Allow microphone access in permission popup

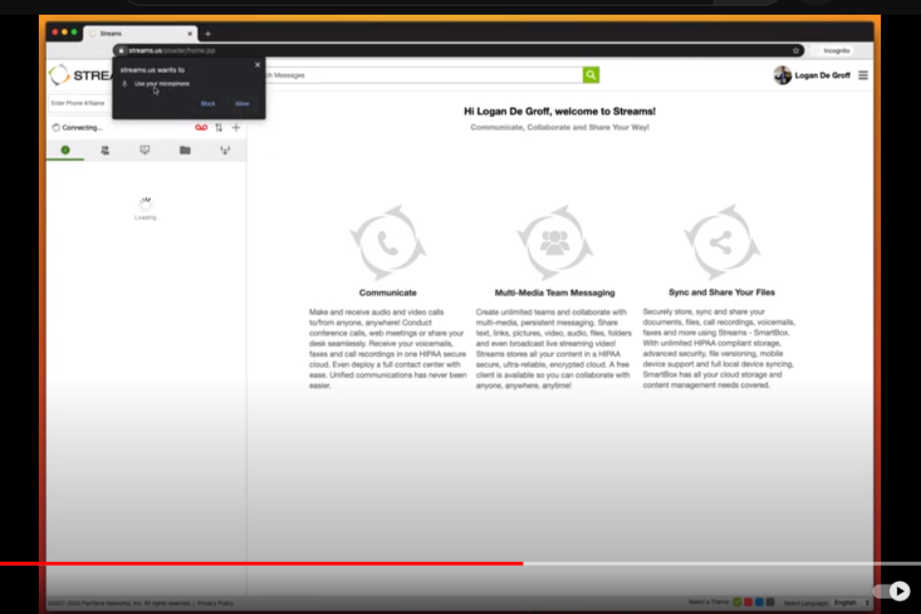(x=242, y=103)
